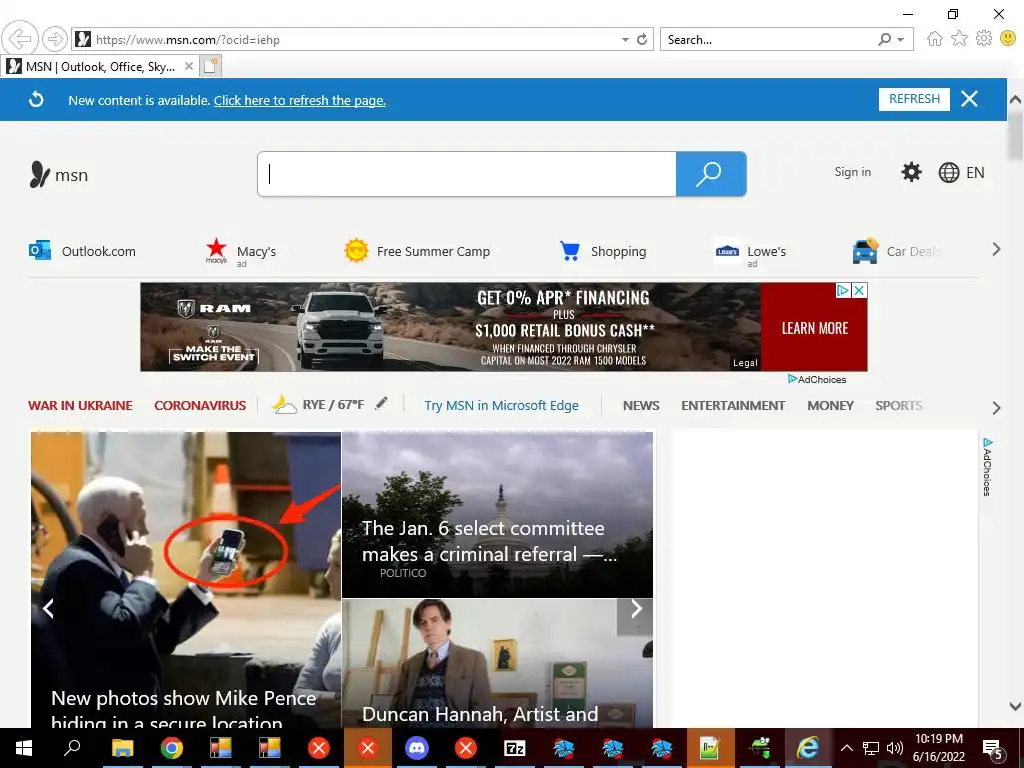Click the msn butterfly logo
The width and height of the screenshot is (1024, 768).
[59, 174]
